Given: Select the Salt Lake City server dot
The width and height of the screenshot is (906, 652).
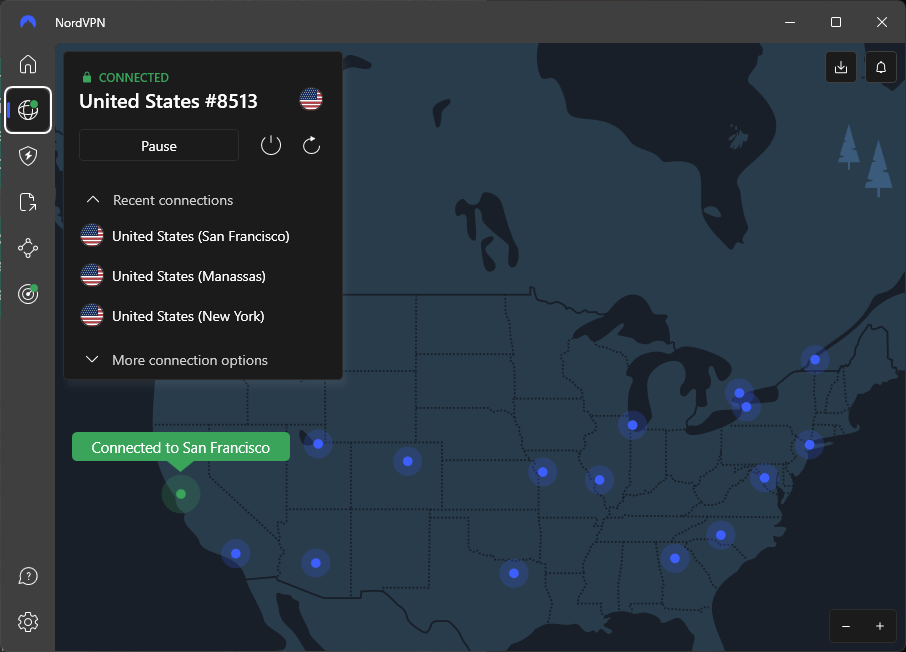Looking at the screenshot, I should click(318, 443).
